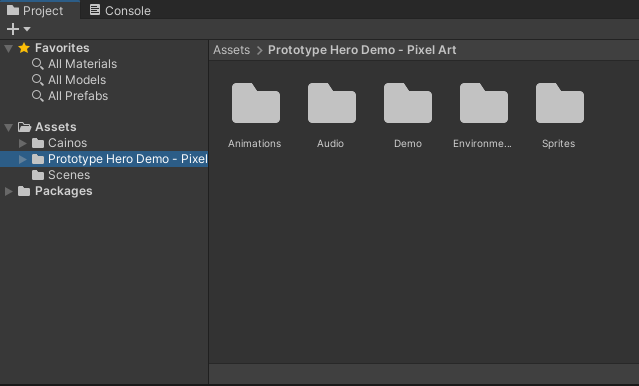639x386 pixels.
Task: Click Prototype Hero Demo - Pixel Art breadcrumb
Action: pos(362,50)
